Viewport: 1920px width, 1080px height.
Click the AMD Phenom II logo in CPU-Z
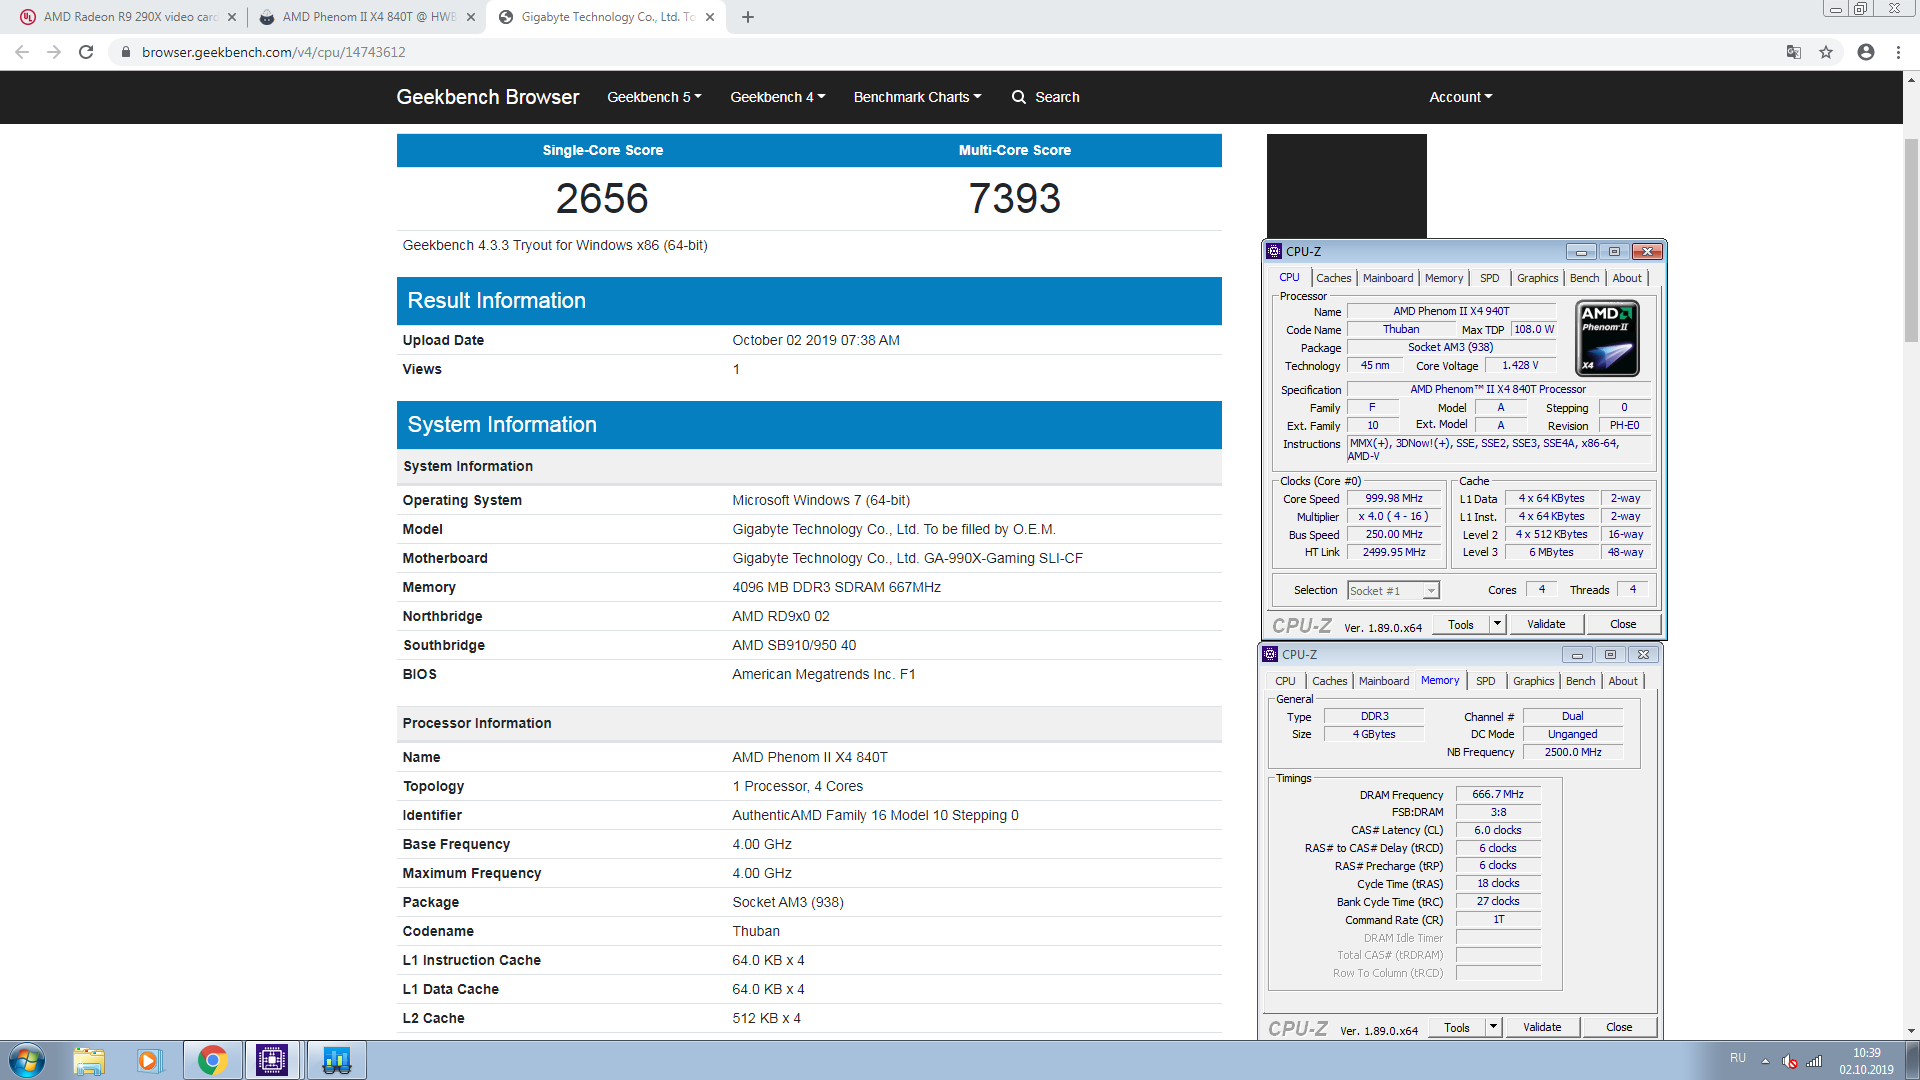pyautogui.click(x=1607, y=338)
